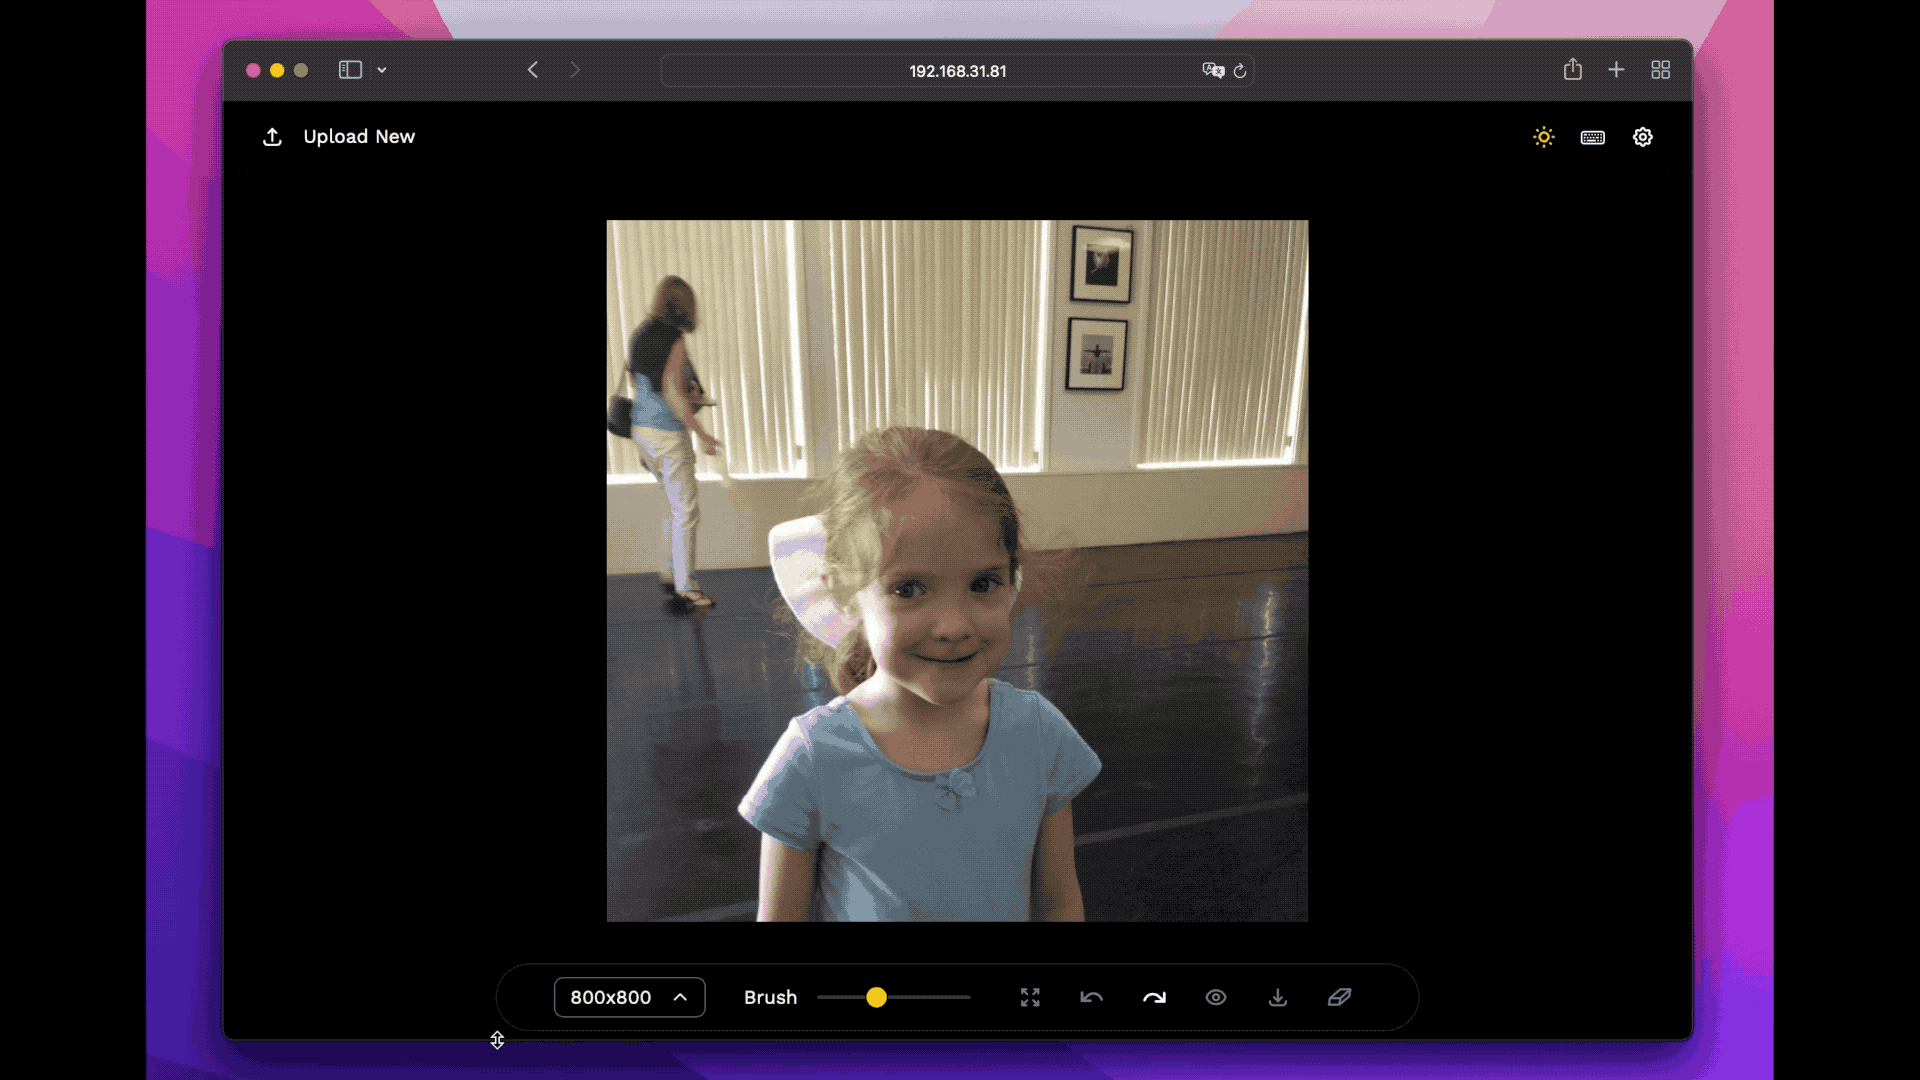
Task: Download the edited image
Action: (x=1278, y=997)
